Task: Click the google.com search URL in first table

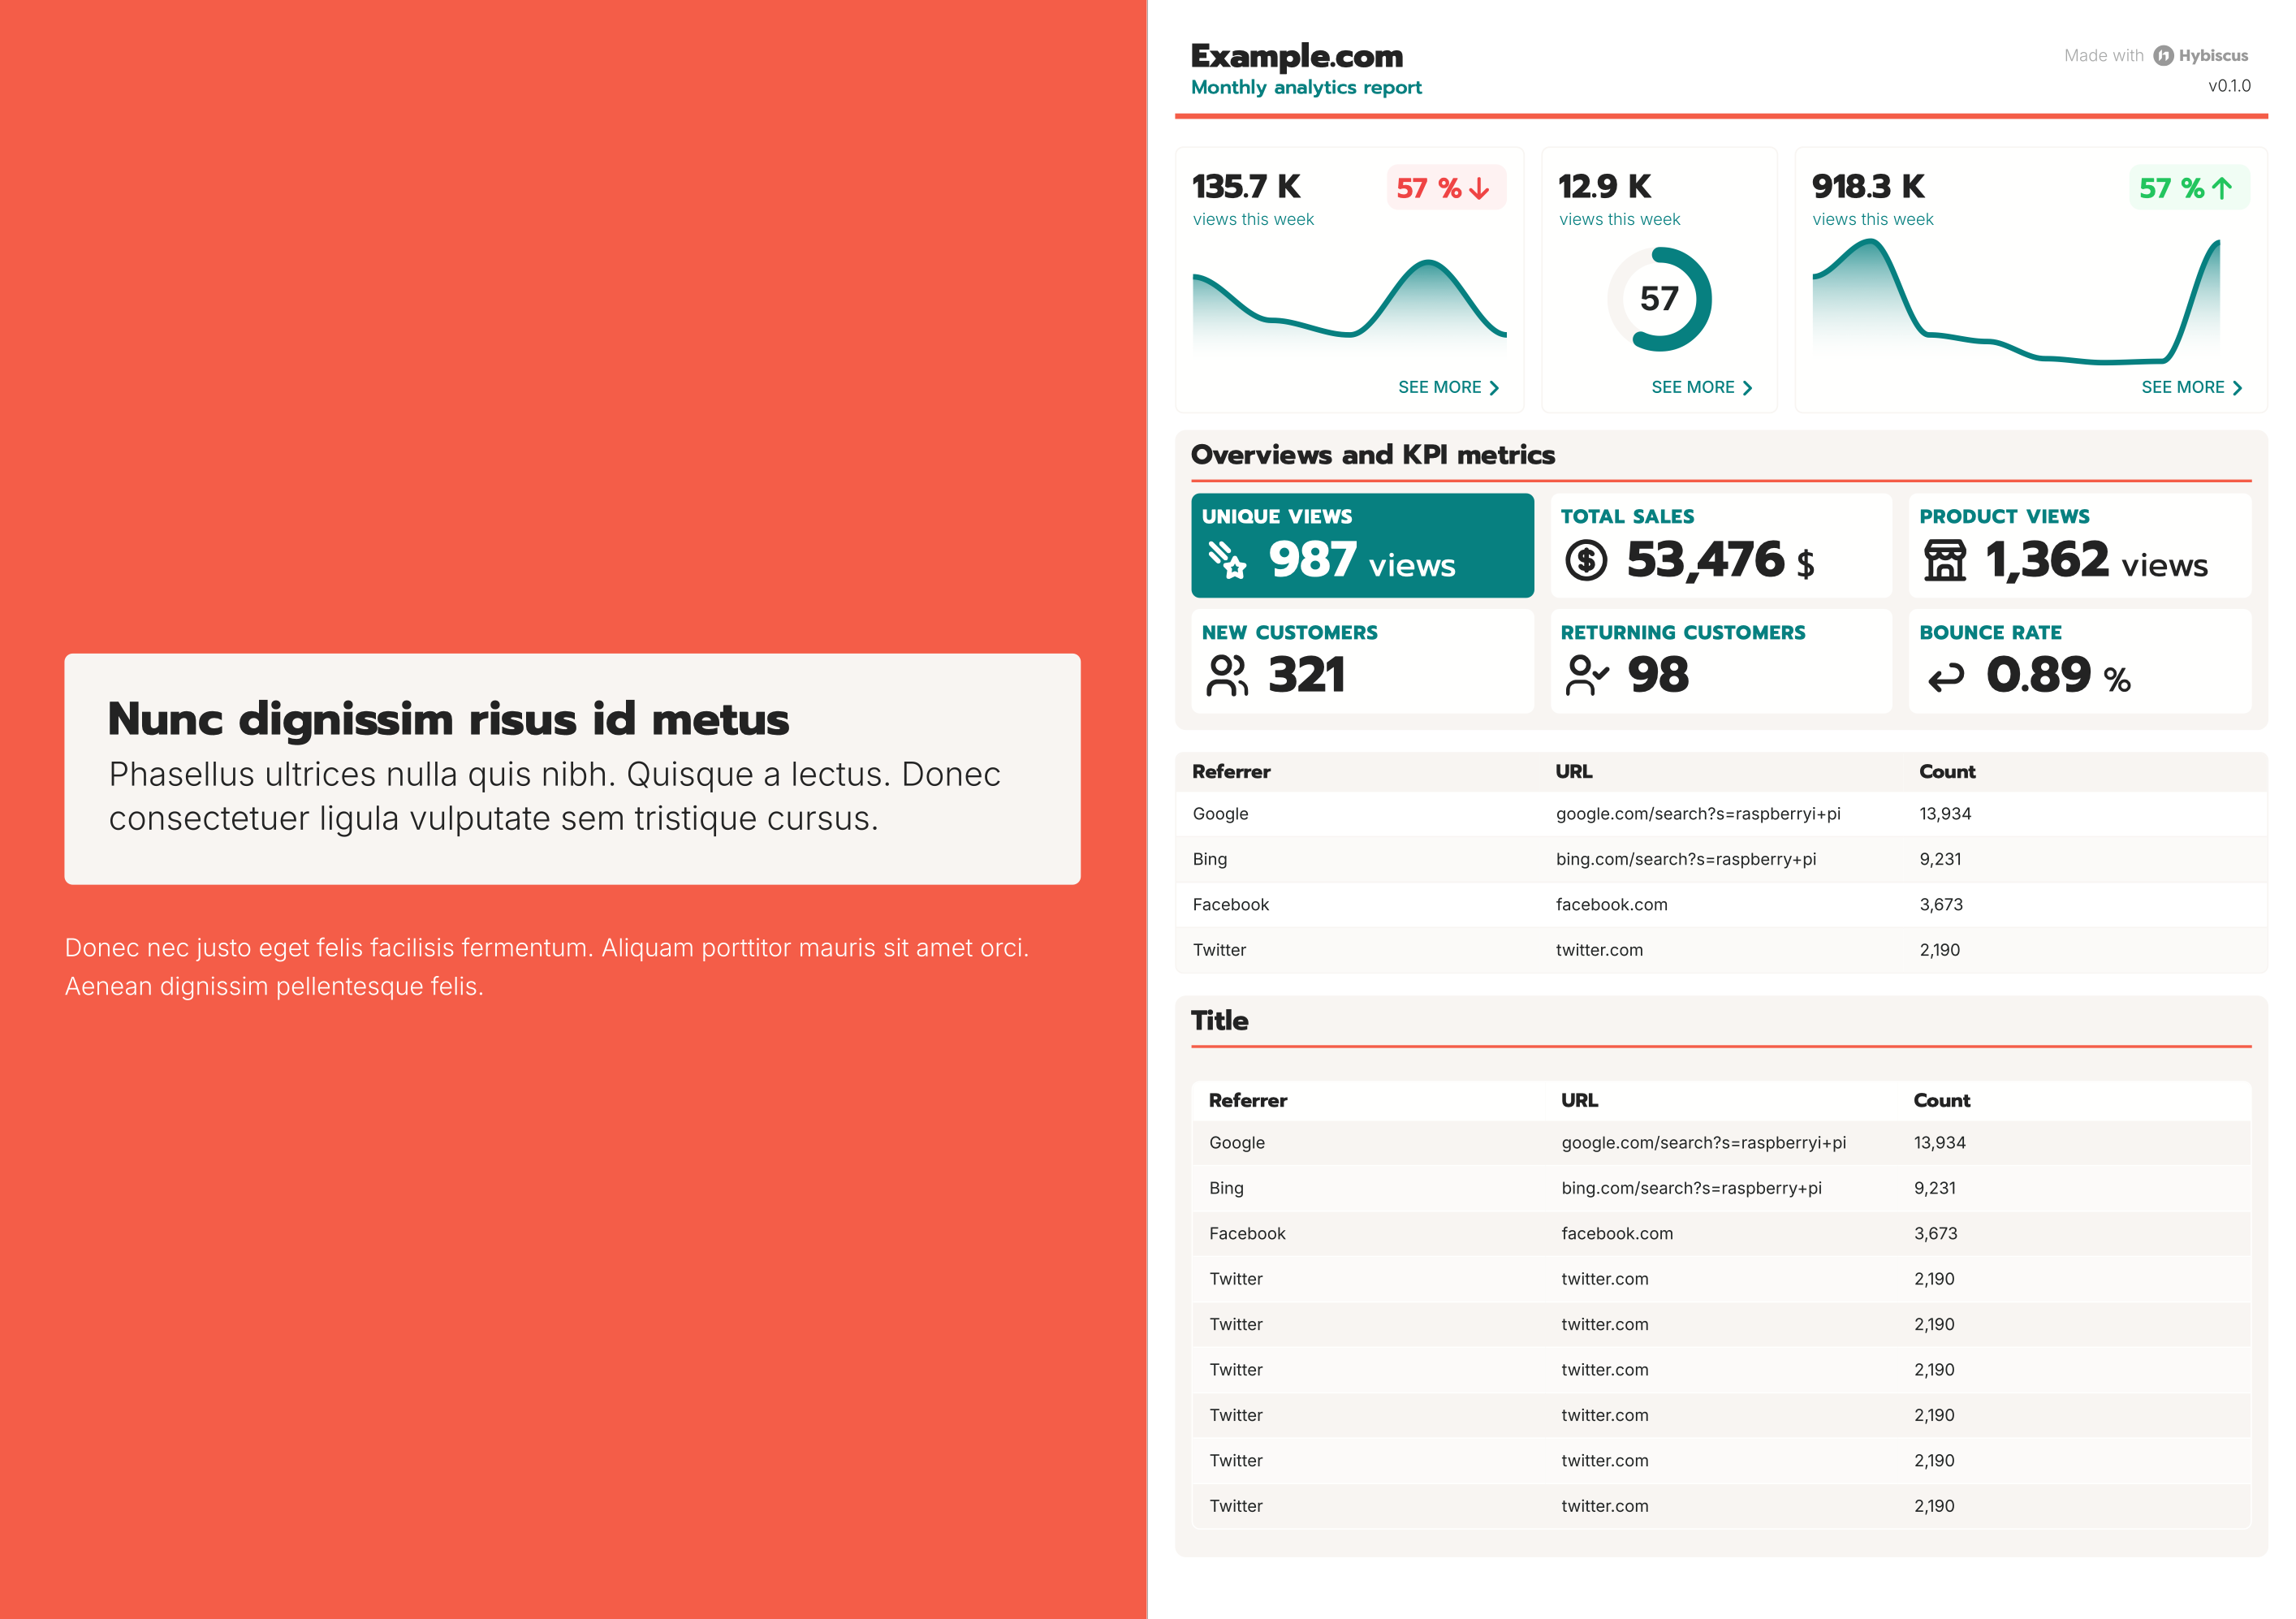Action: (x=1697, y=814)
